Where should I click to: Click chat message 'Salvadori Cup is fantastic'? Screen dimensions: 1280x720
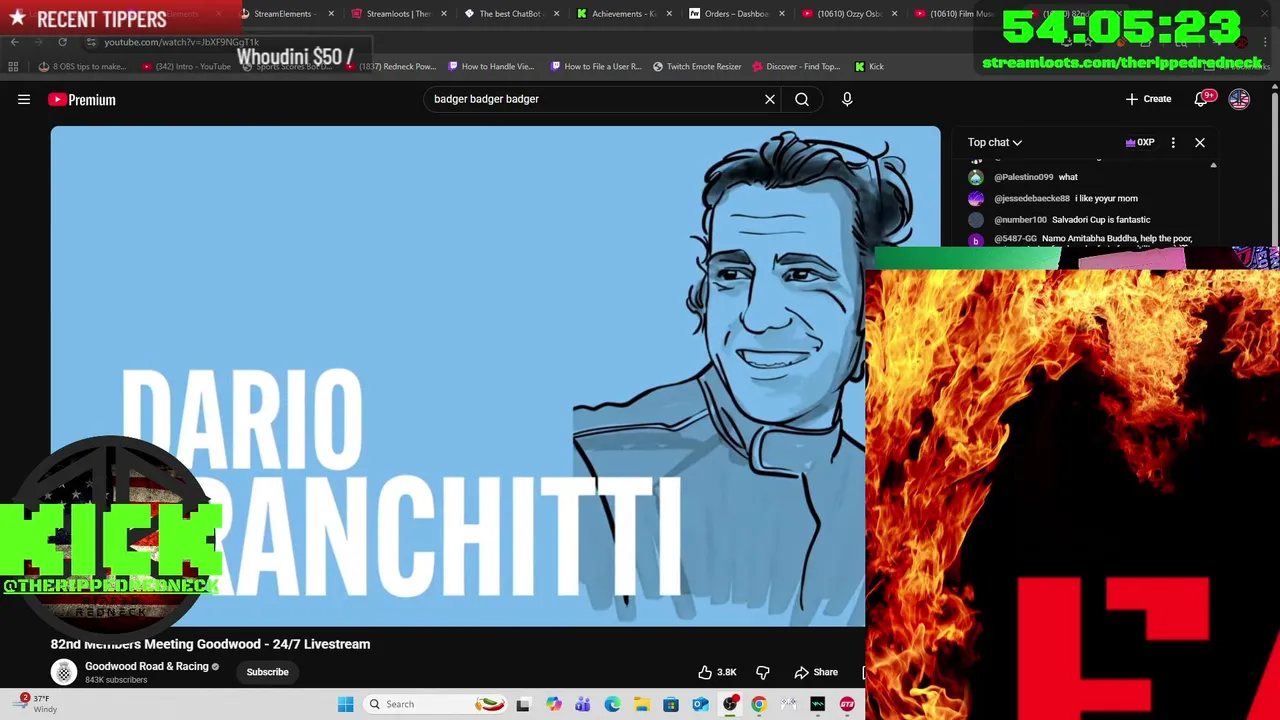(1101, 220)
